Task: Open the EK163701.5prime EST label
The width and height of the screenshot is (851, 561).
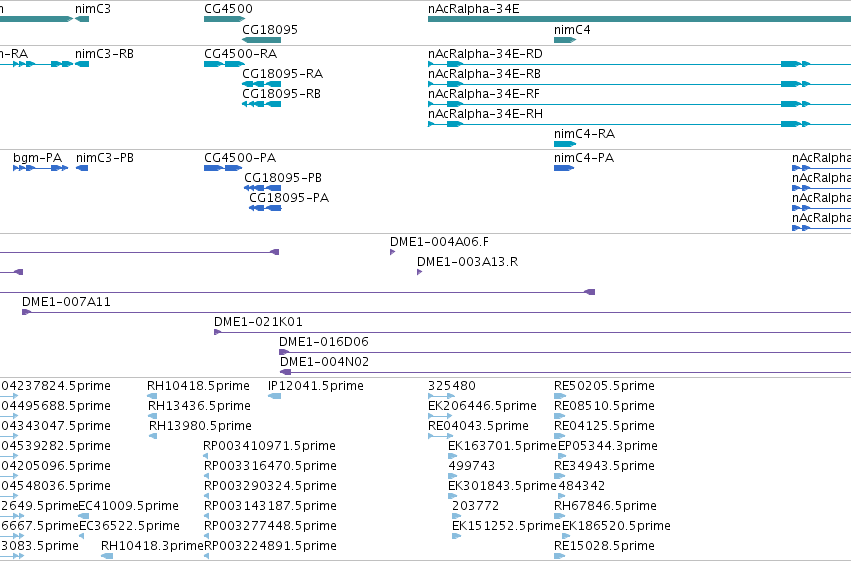Action: (x=502, y=447)
